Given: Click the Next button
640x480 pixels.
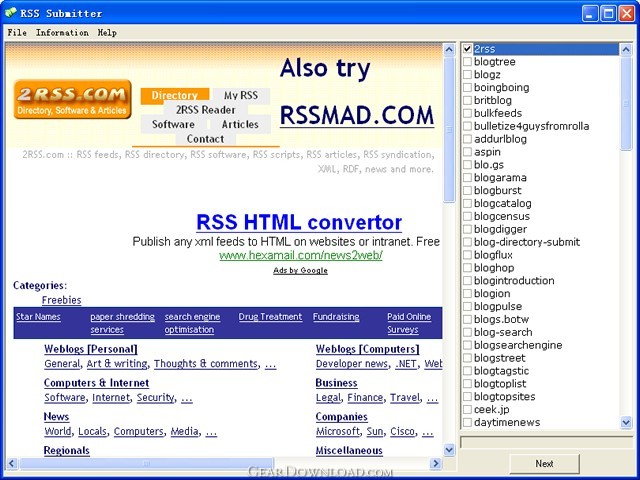Looking at the screenshot, I should click(x=544, y=464).
